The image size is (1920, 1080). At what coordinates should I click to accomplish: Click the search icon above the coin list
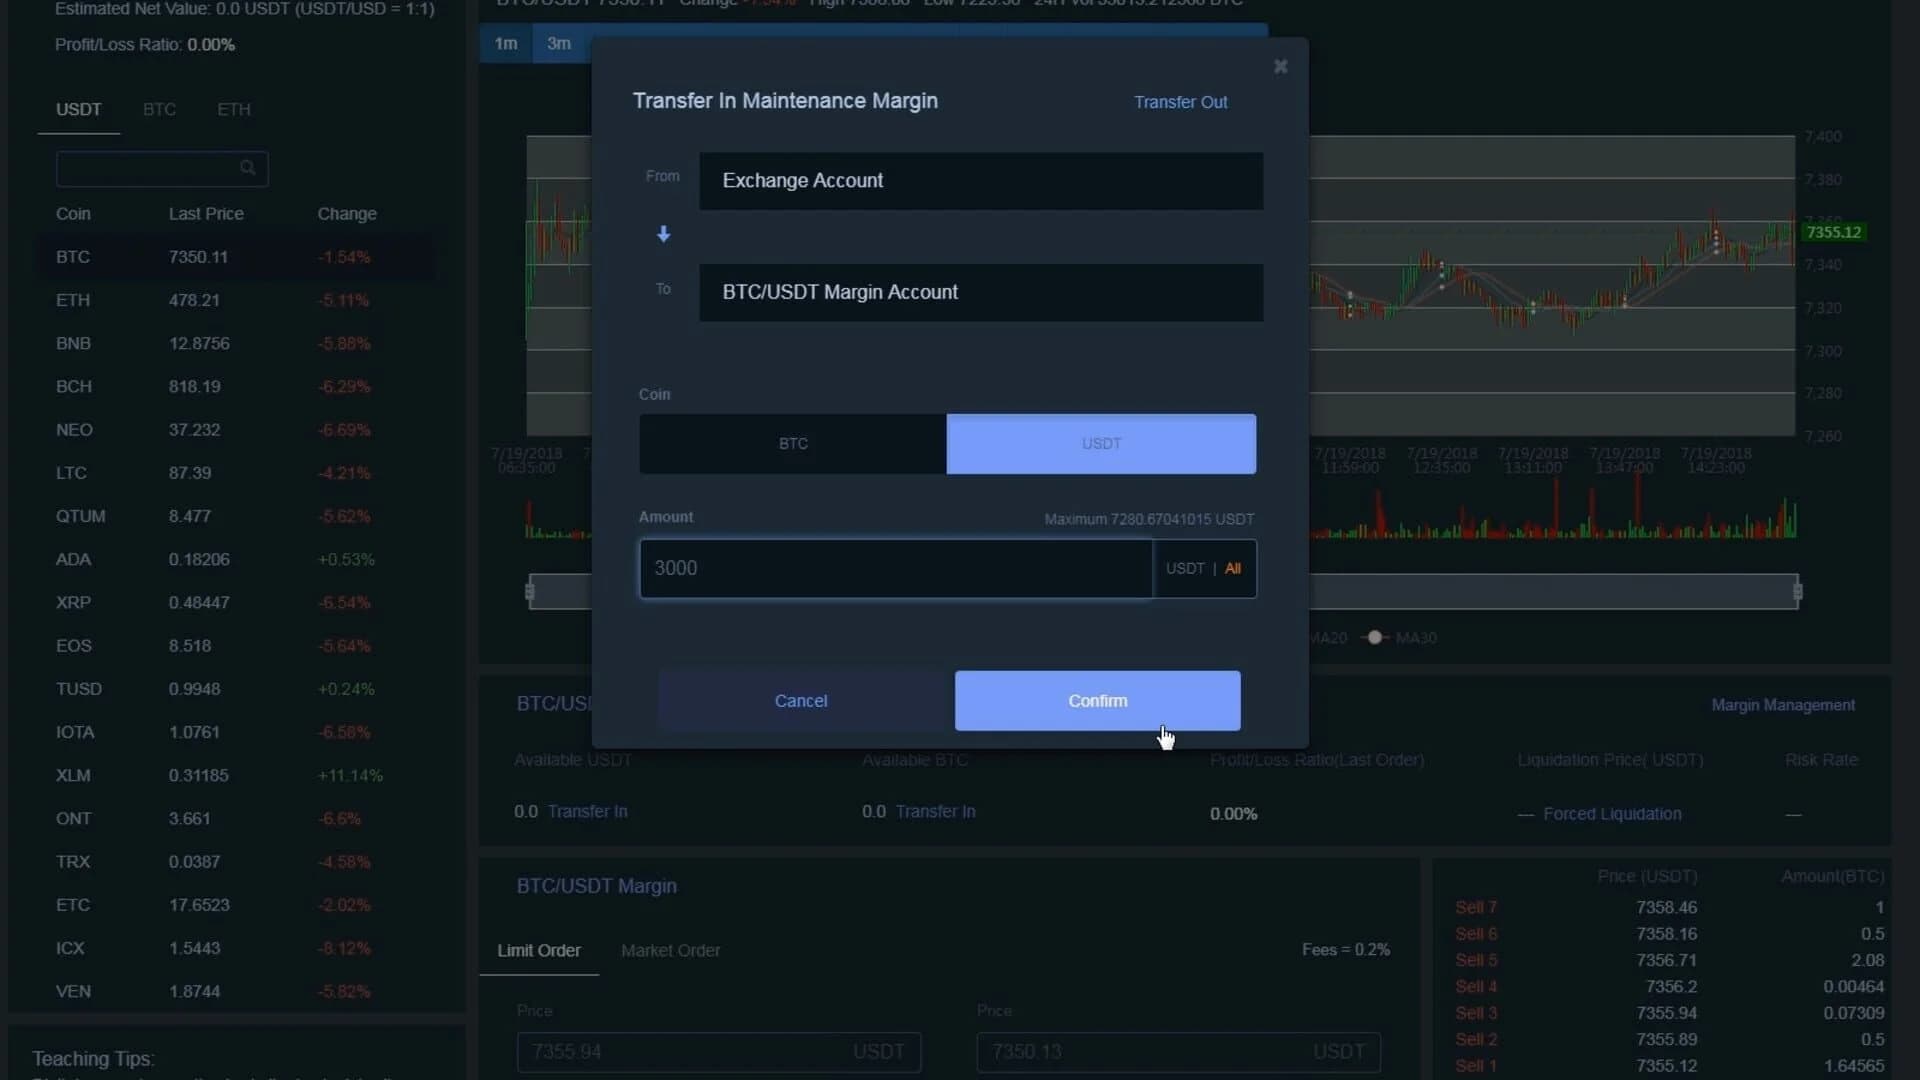[248, 168]
